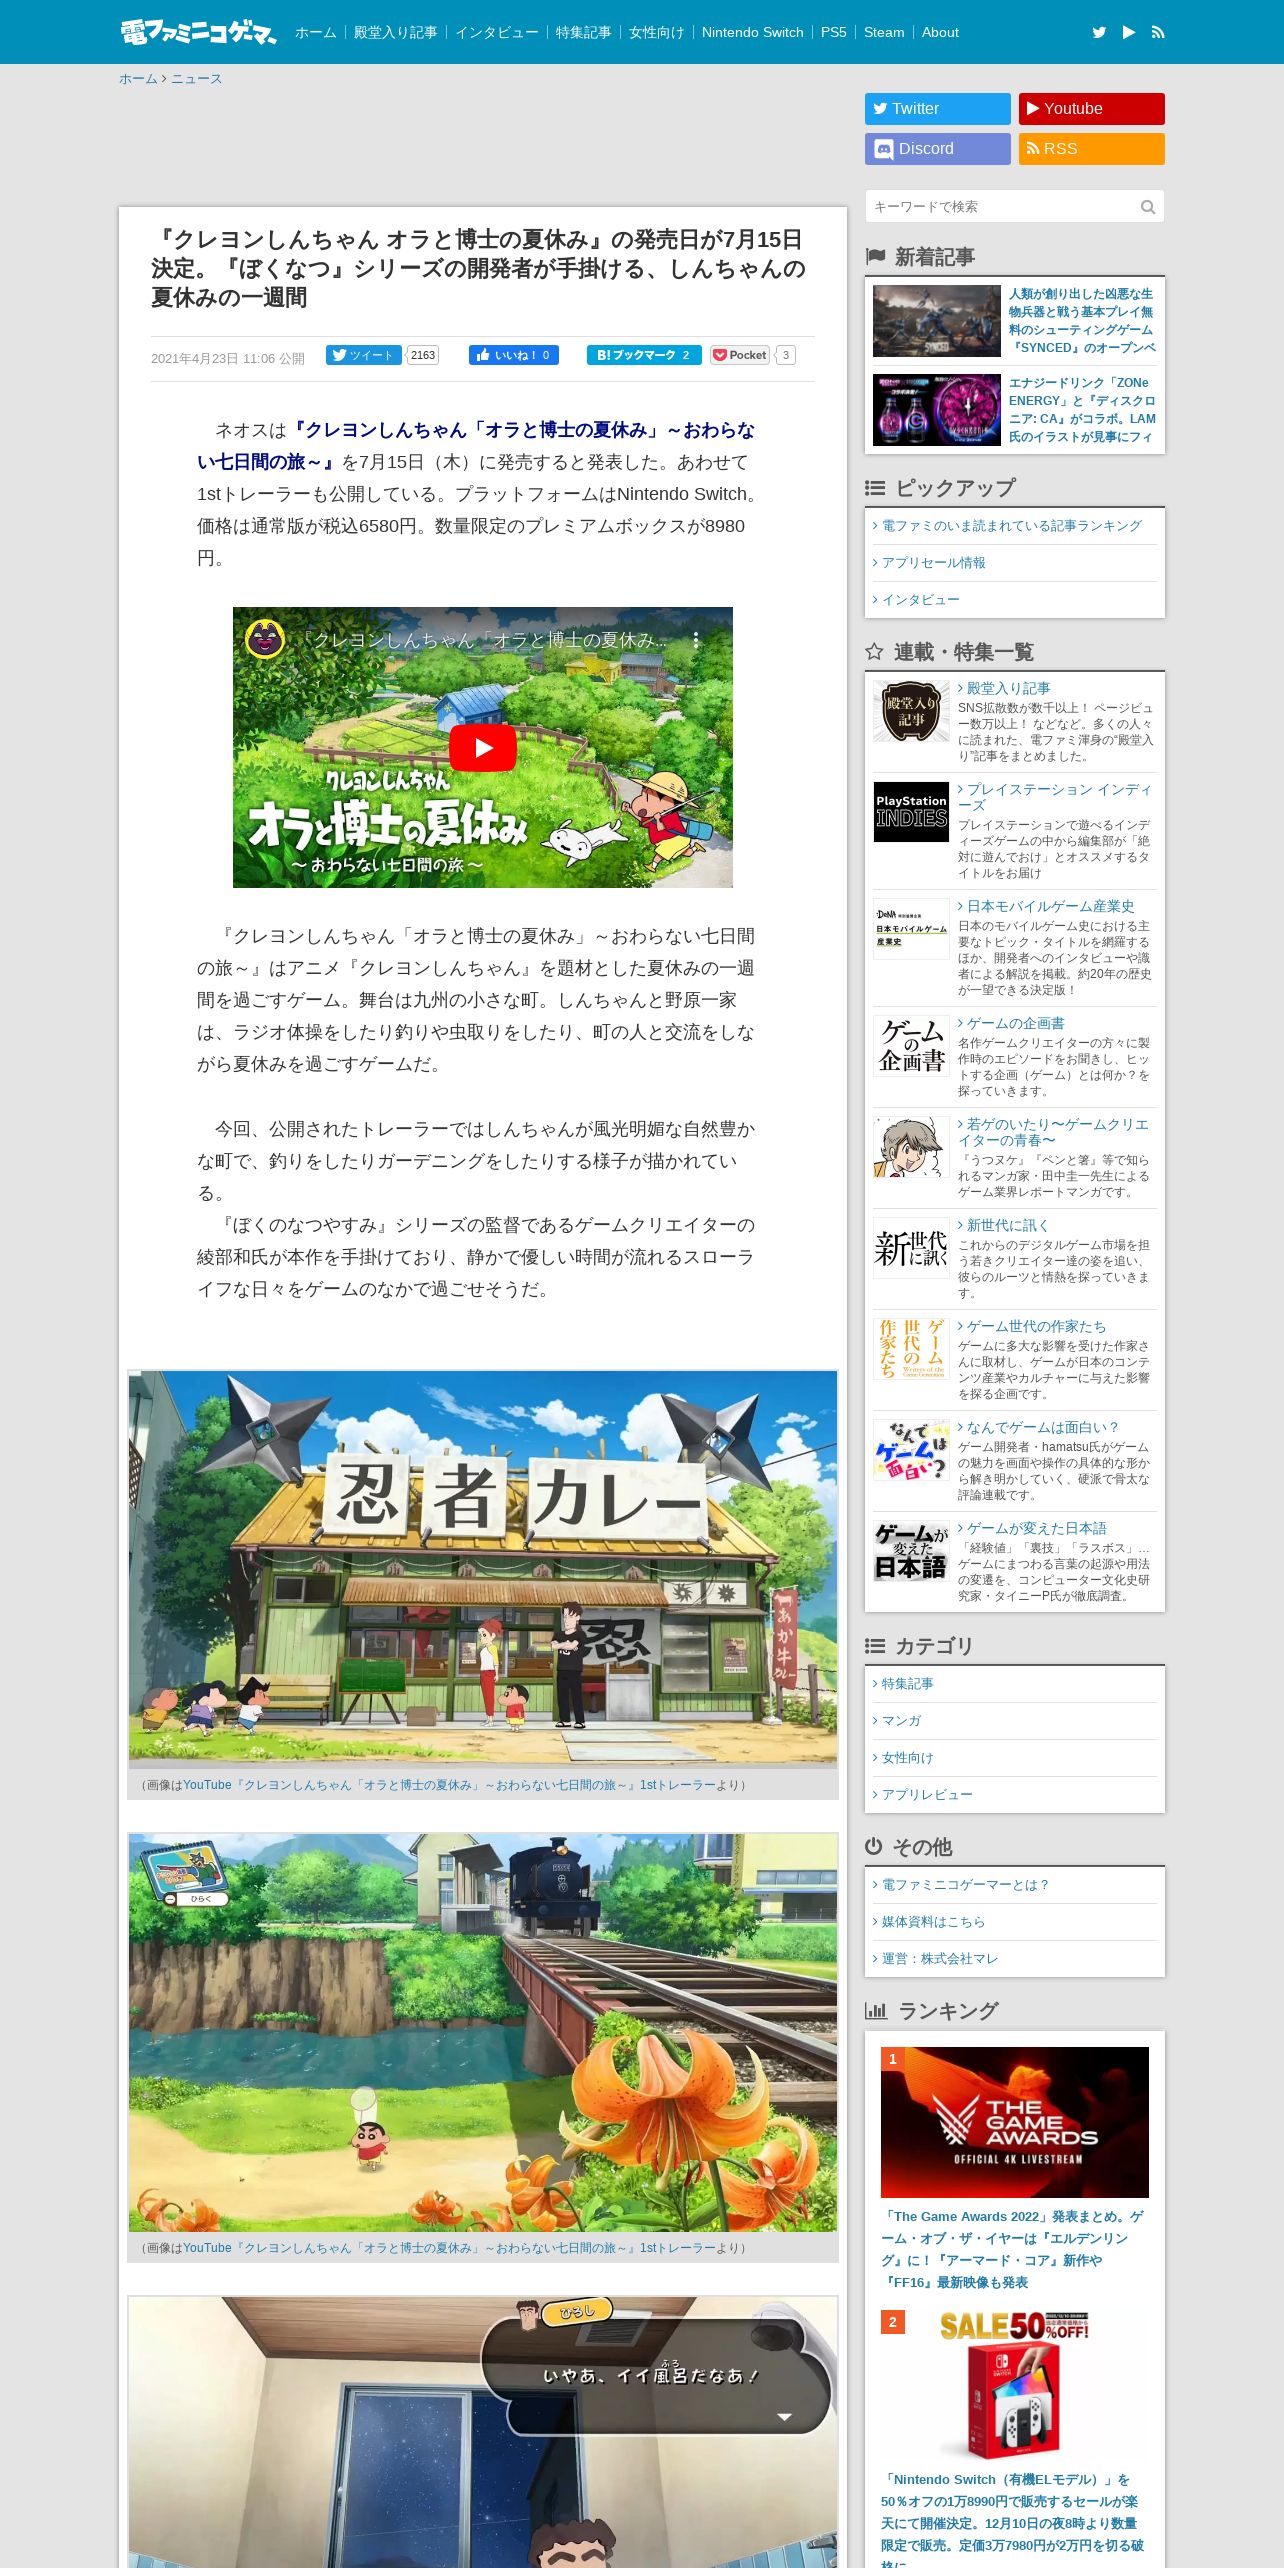Image resolution: width=1284 pixels, height=2568 pixels.
Task: Click the 殿堂入り記事 badge thumbnail
Action: (x=911, y=711)
